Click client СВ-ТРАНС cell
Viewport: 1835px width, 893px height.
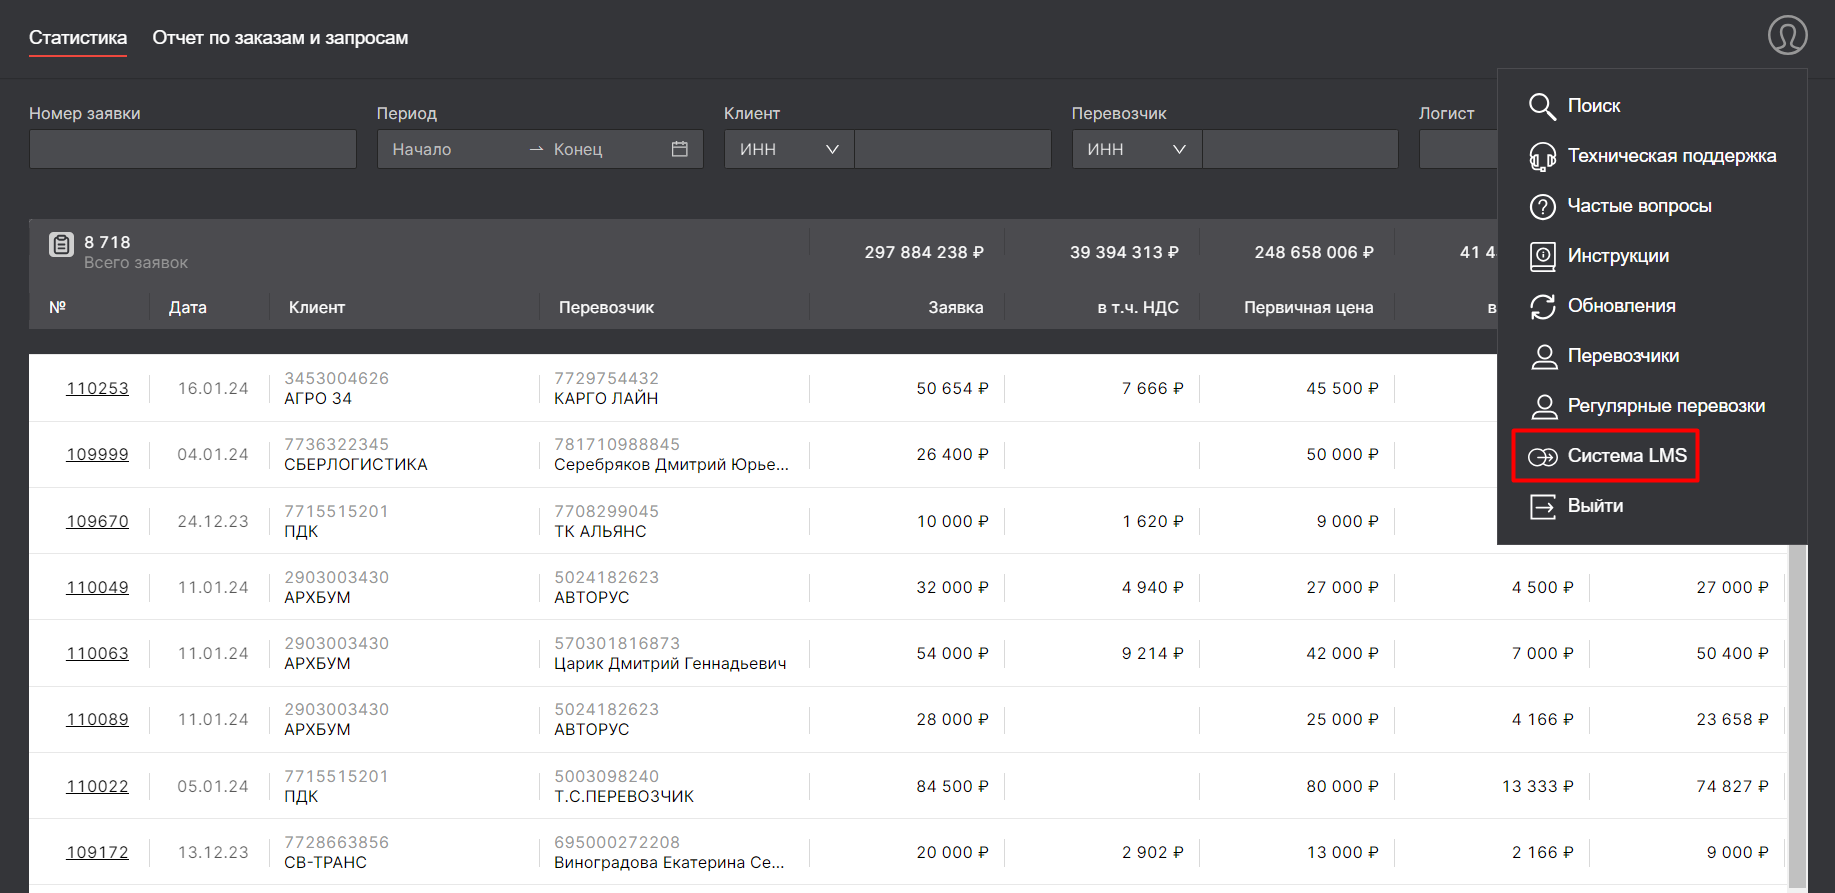(325, 862)
